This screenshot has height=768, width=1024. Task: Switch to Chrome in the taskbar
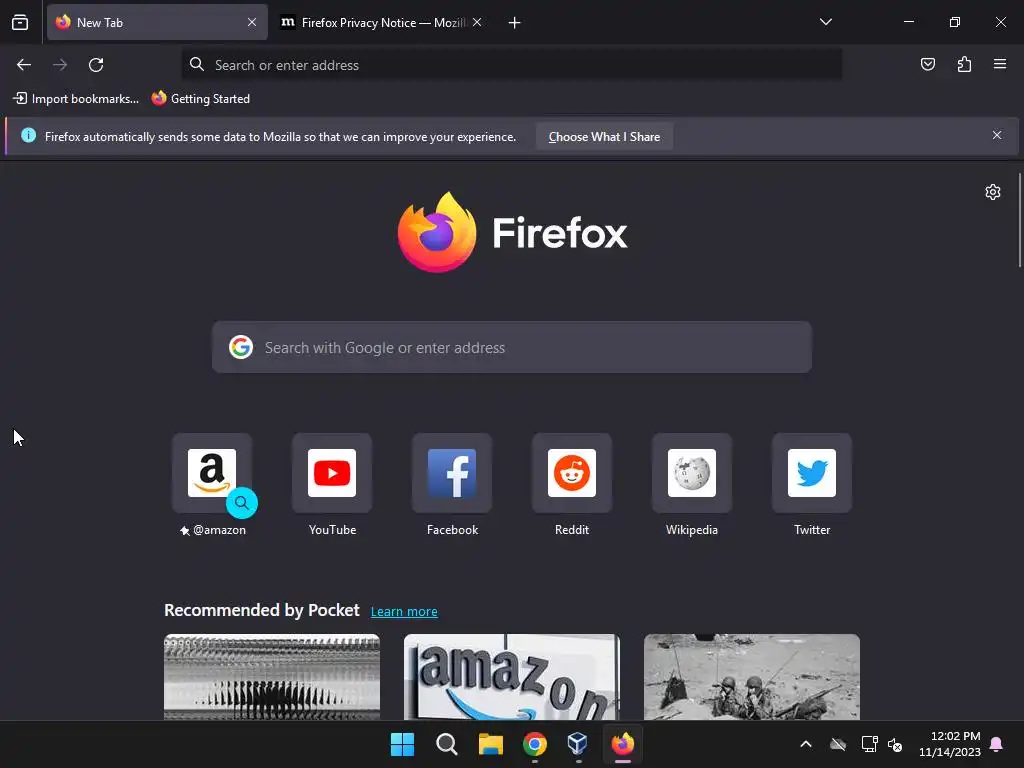[x=535, y=744]
